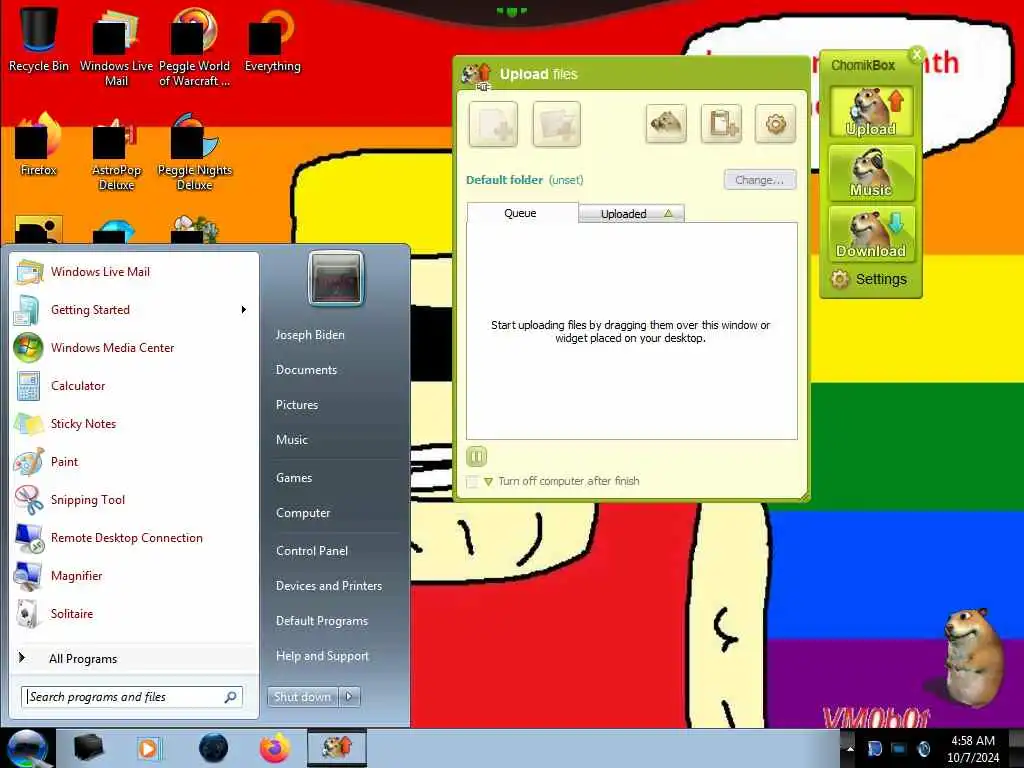Open Joseph Biden user folder
The width and height of the screenshot is (1024, 768).
310,335
